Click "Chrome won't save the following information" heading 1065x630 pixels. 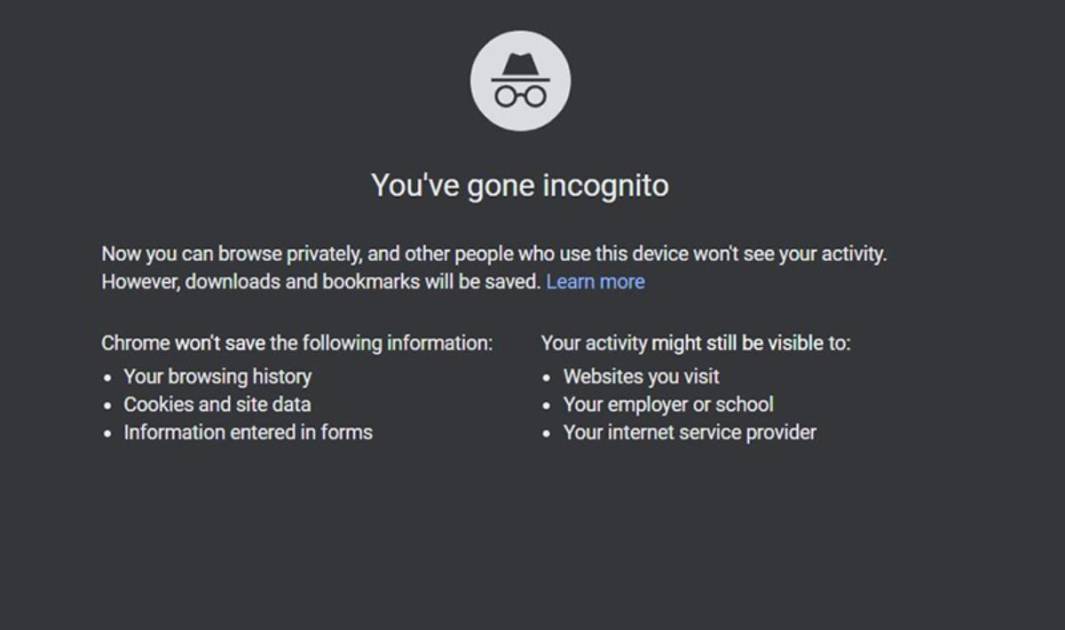tap(297, 343)
